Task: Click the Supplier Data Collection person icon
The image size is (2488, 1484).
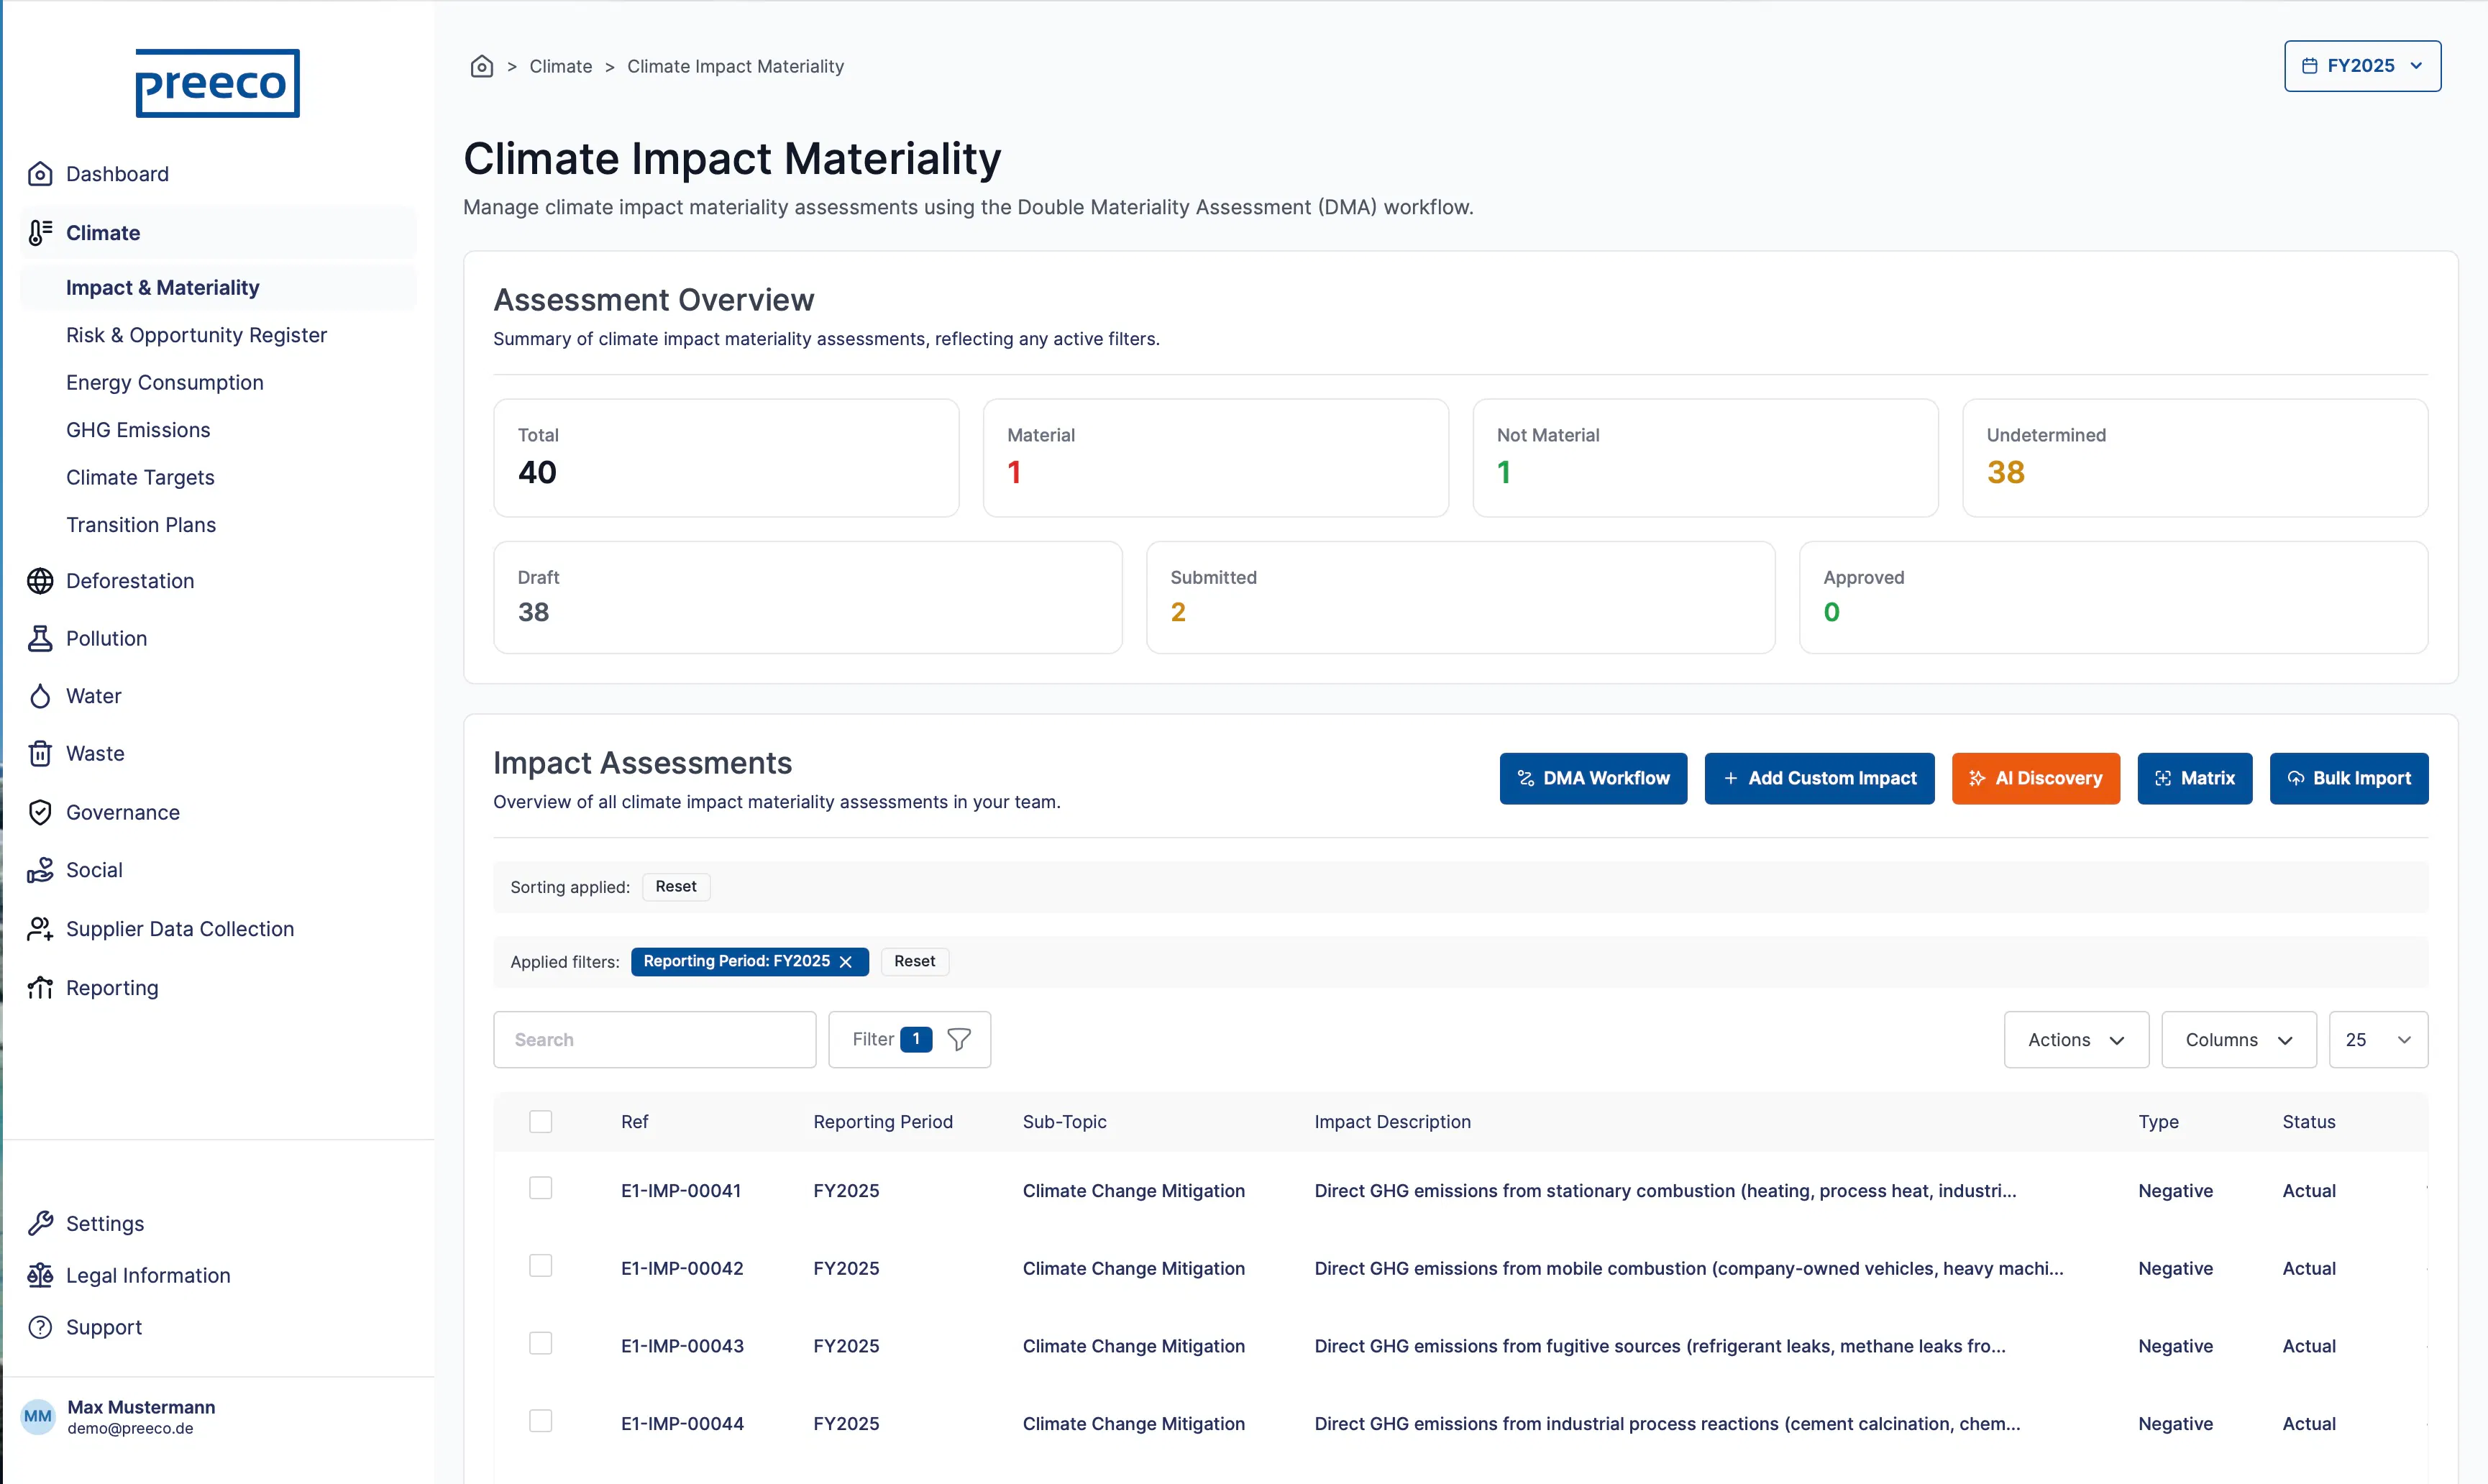Action: (x=40, y=929)
